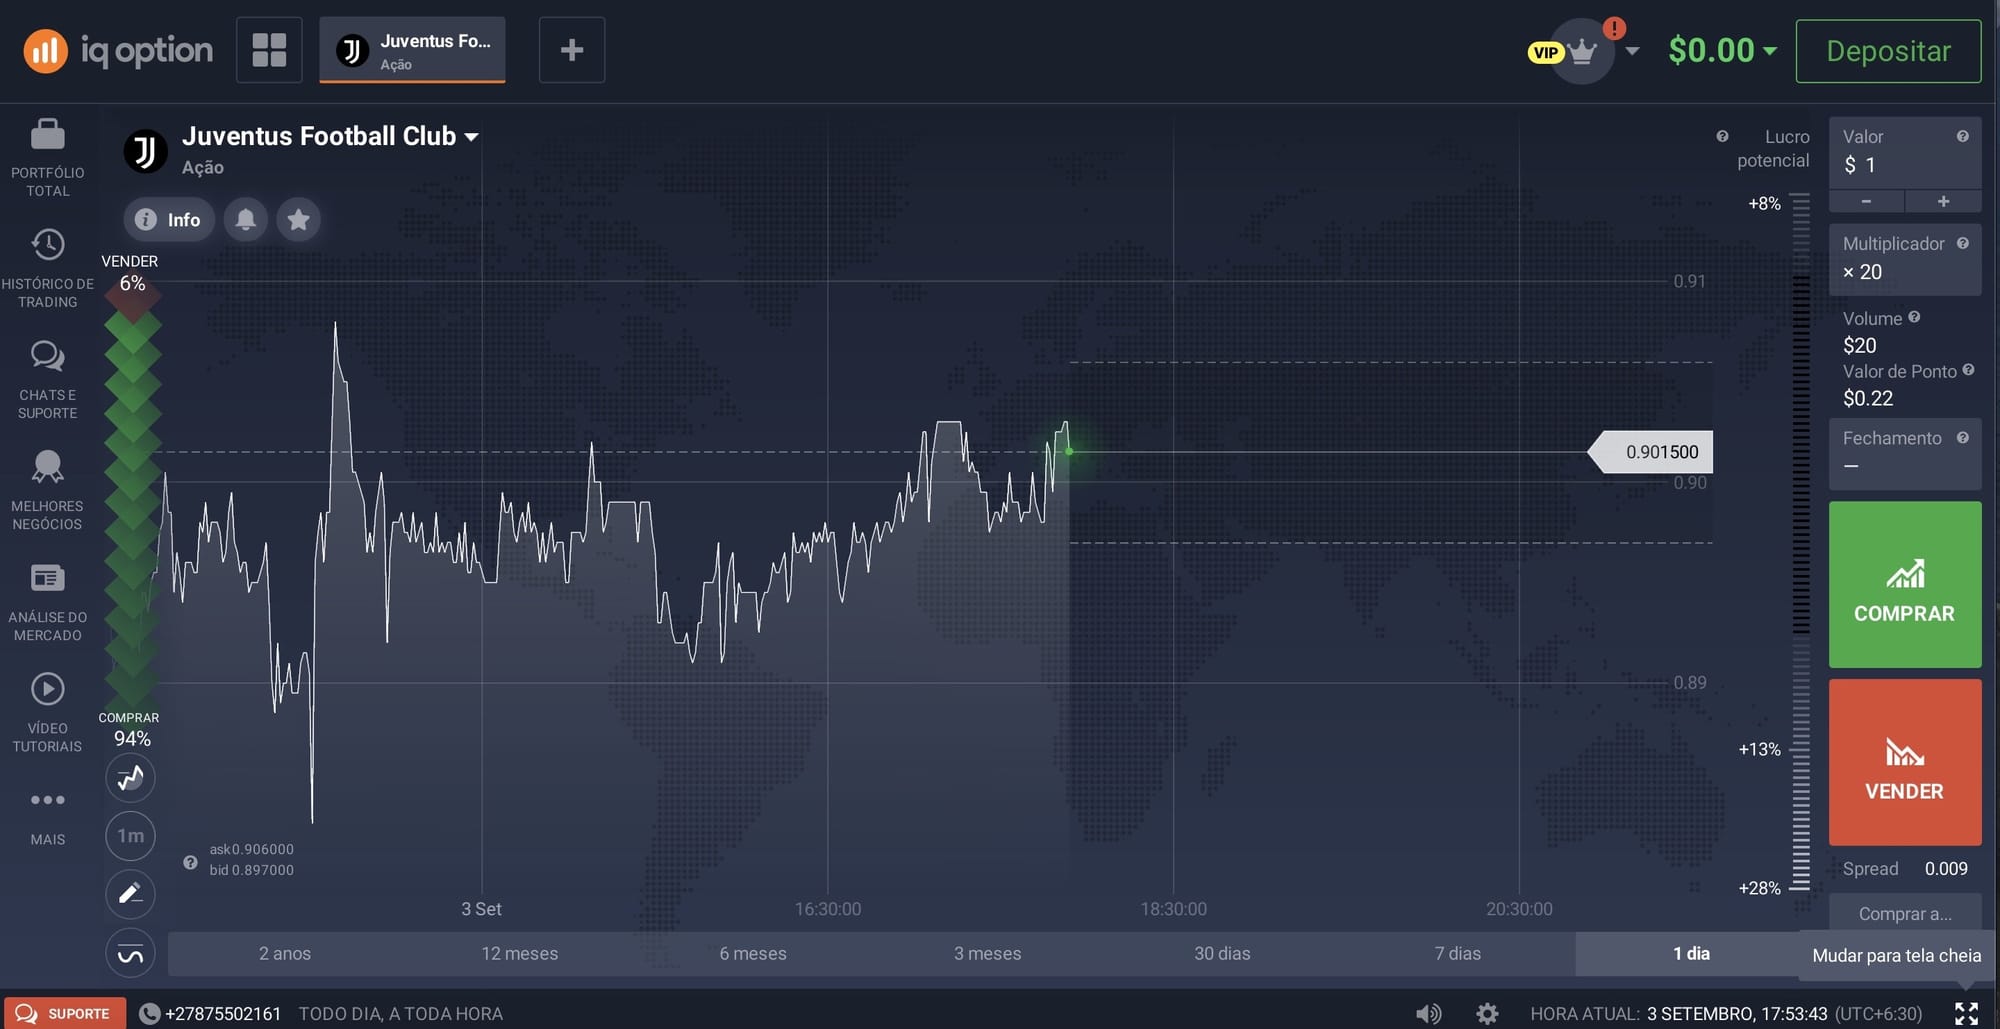
Task: Select the 12 meses timeframe
Action: [520, 953]
